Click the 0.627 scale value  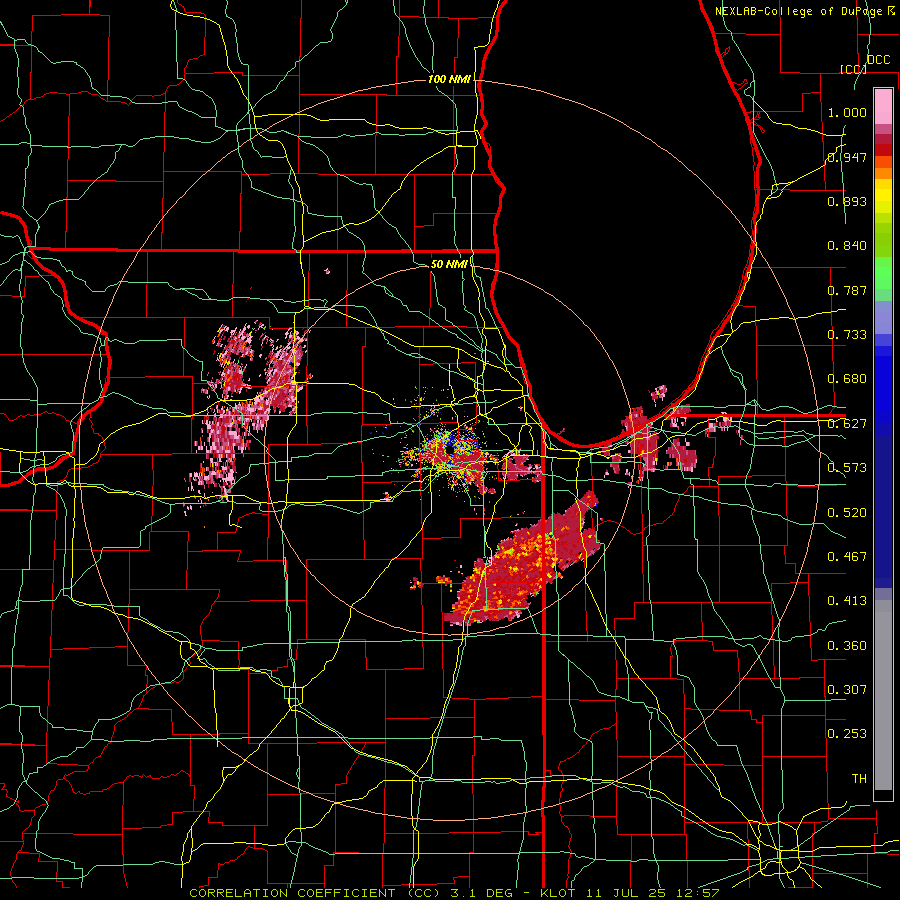pyautogui.click(x=847, y=424)
